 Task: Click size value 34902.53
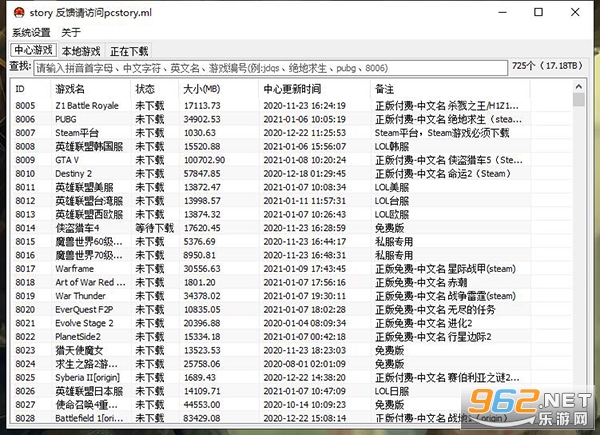pos(202,119)
